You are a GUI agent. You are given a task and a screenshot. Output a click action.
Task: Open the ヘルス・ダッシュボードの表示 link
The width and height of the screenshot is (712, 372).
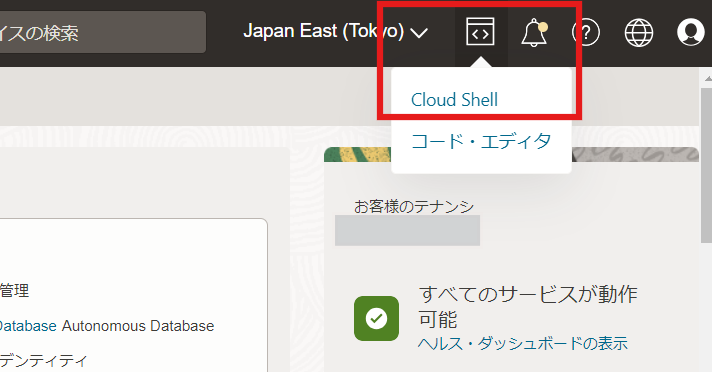[523, 343]
